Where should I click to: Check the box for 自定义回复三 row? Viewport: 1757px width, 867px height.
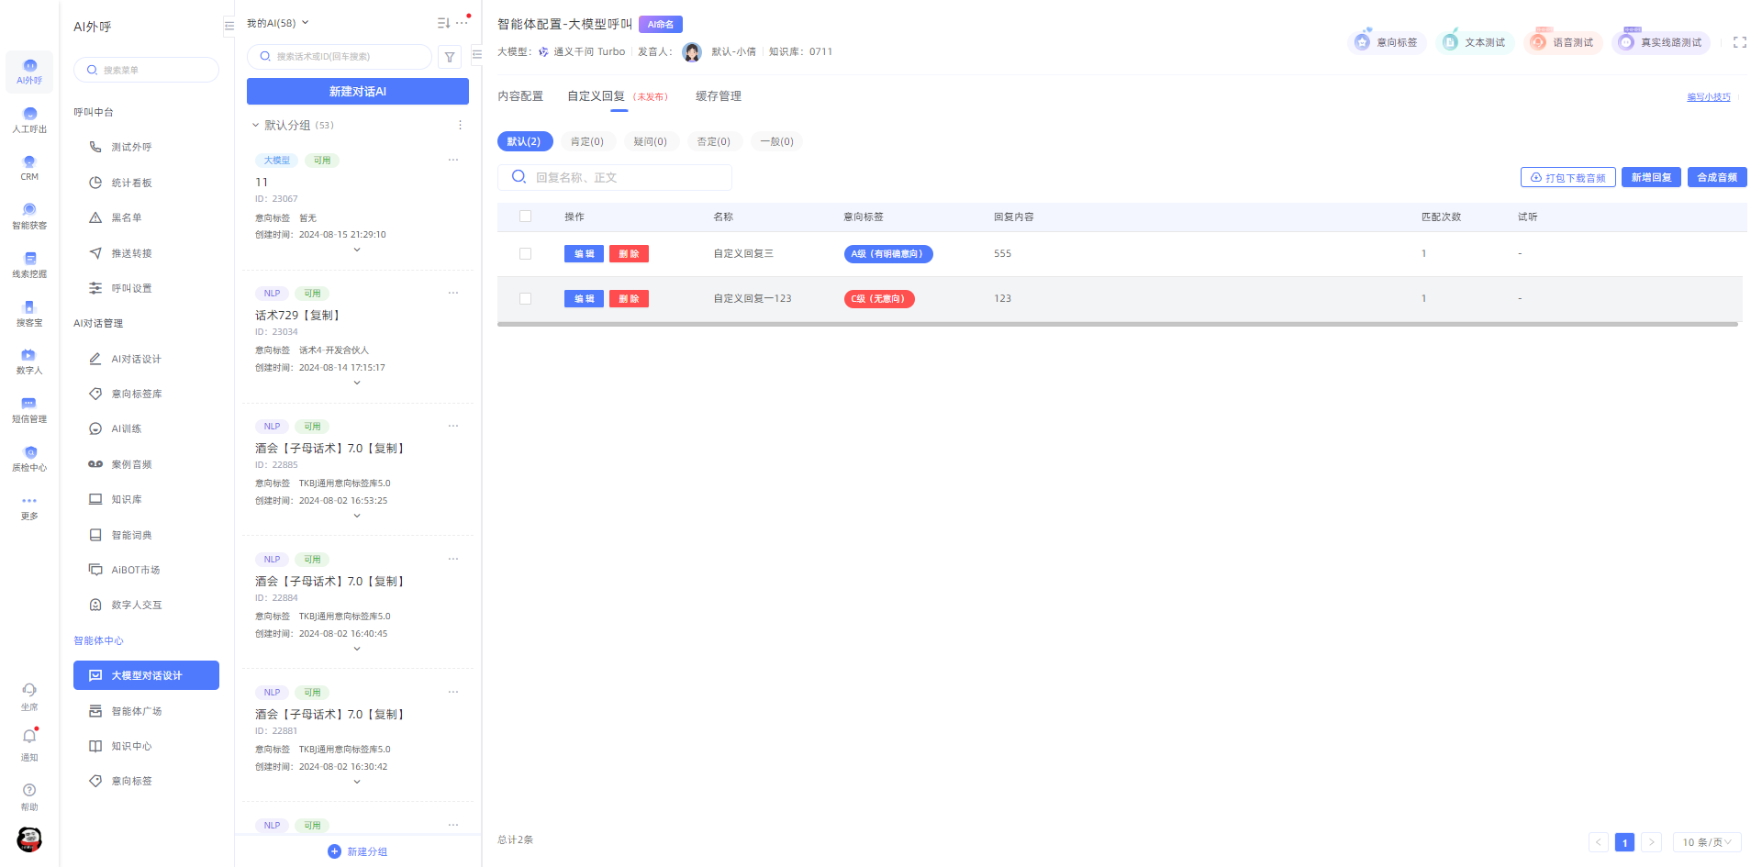click(525, 254)
